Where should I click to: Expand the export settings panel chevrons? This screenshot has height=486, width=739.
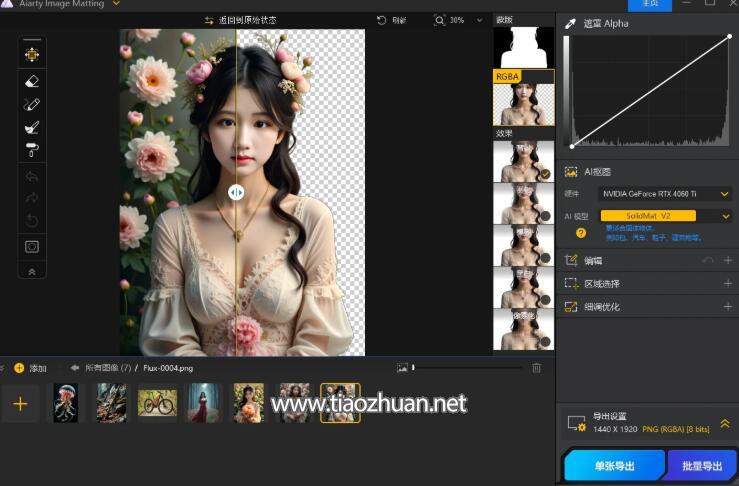coord(725,423)
